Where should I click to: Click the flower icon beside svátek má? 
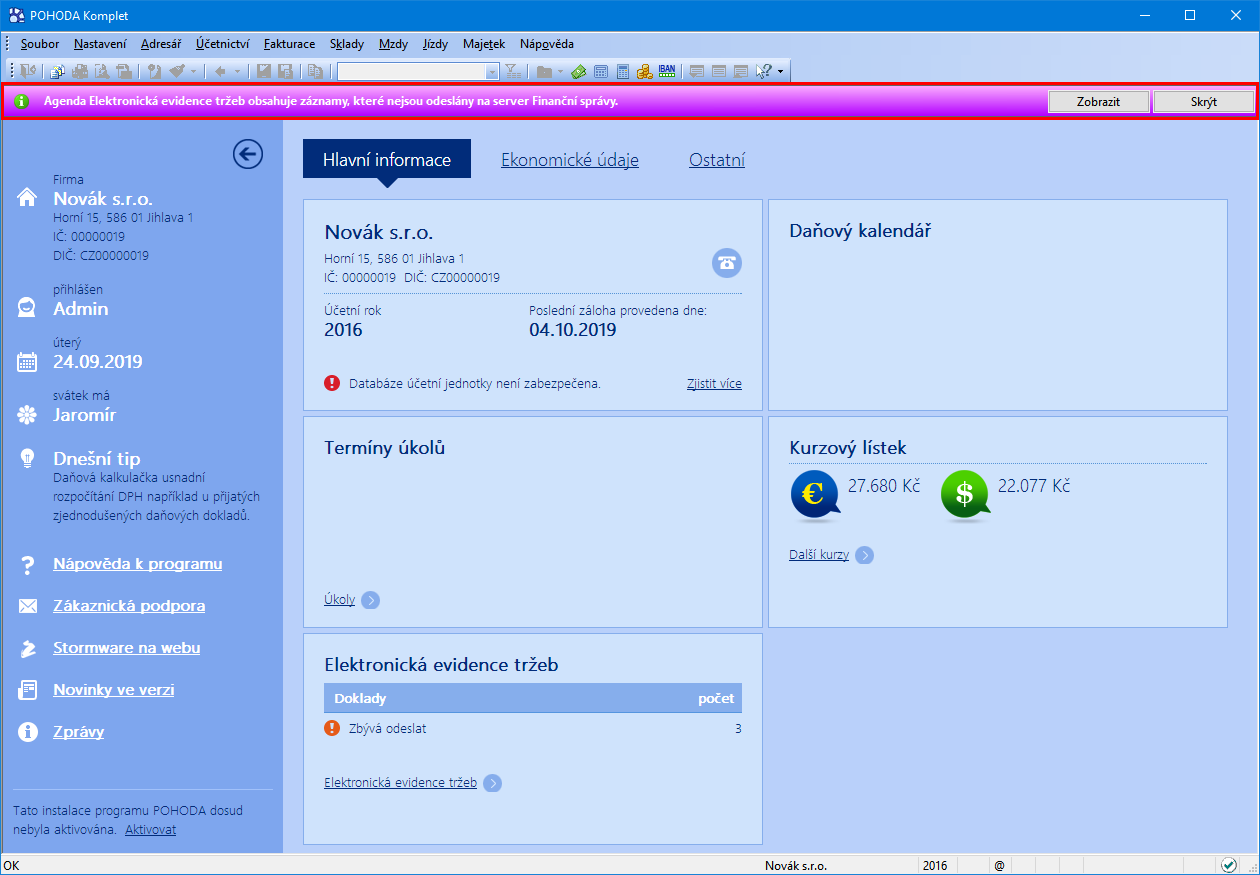(28, 415)
